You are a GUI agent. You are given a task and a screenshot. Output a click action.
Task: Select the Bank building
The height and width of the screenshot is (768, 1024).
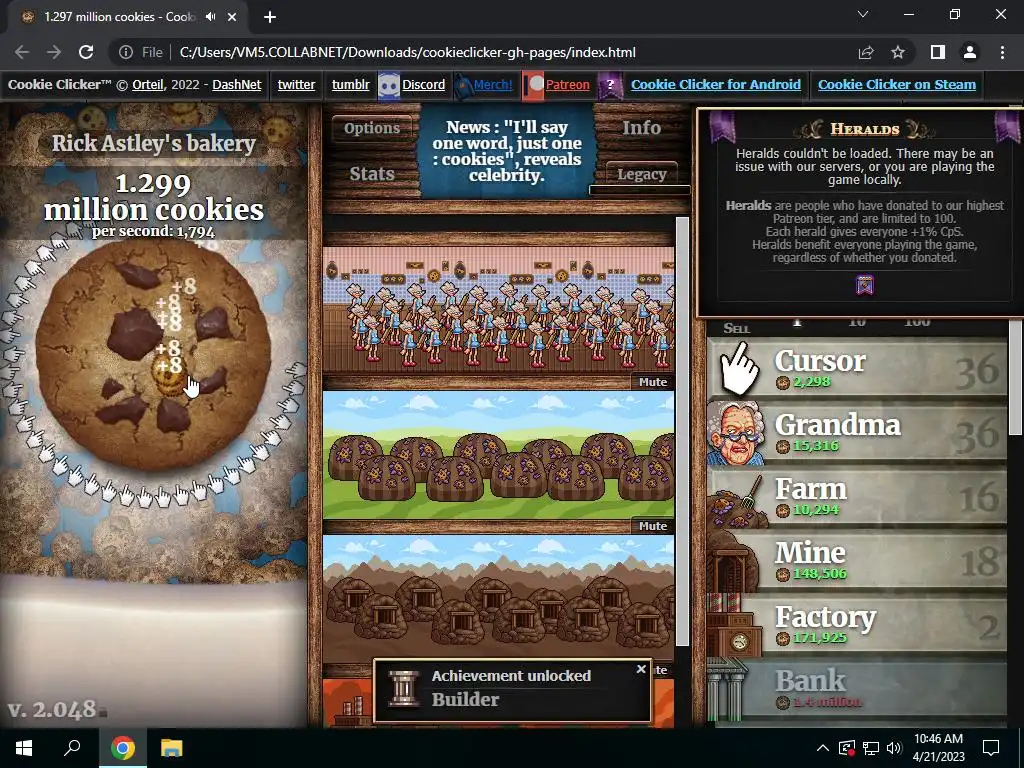pos(857,690)
